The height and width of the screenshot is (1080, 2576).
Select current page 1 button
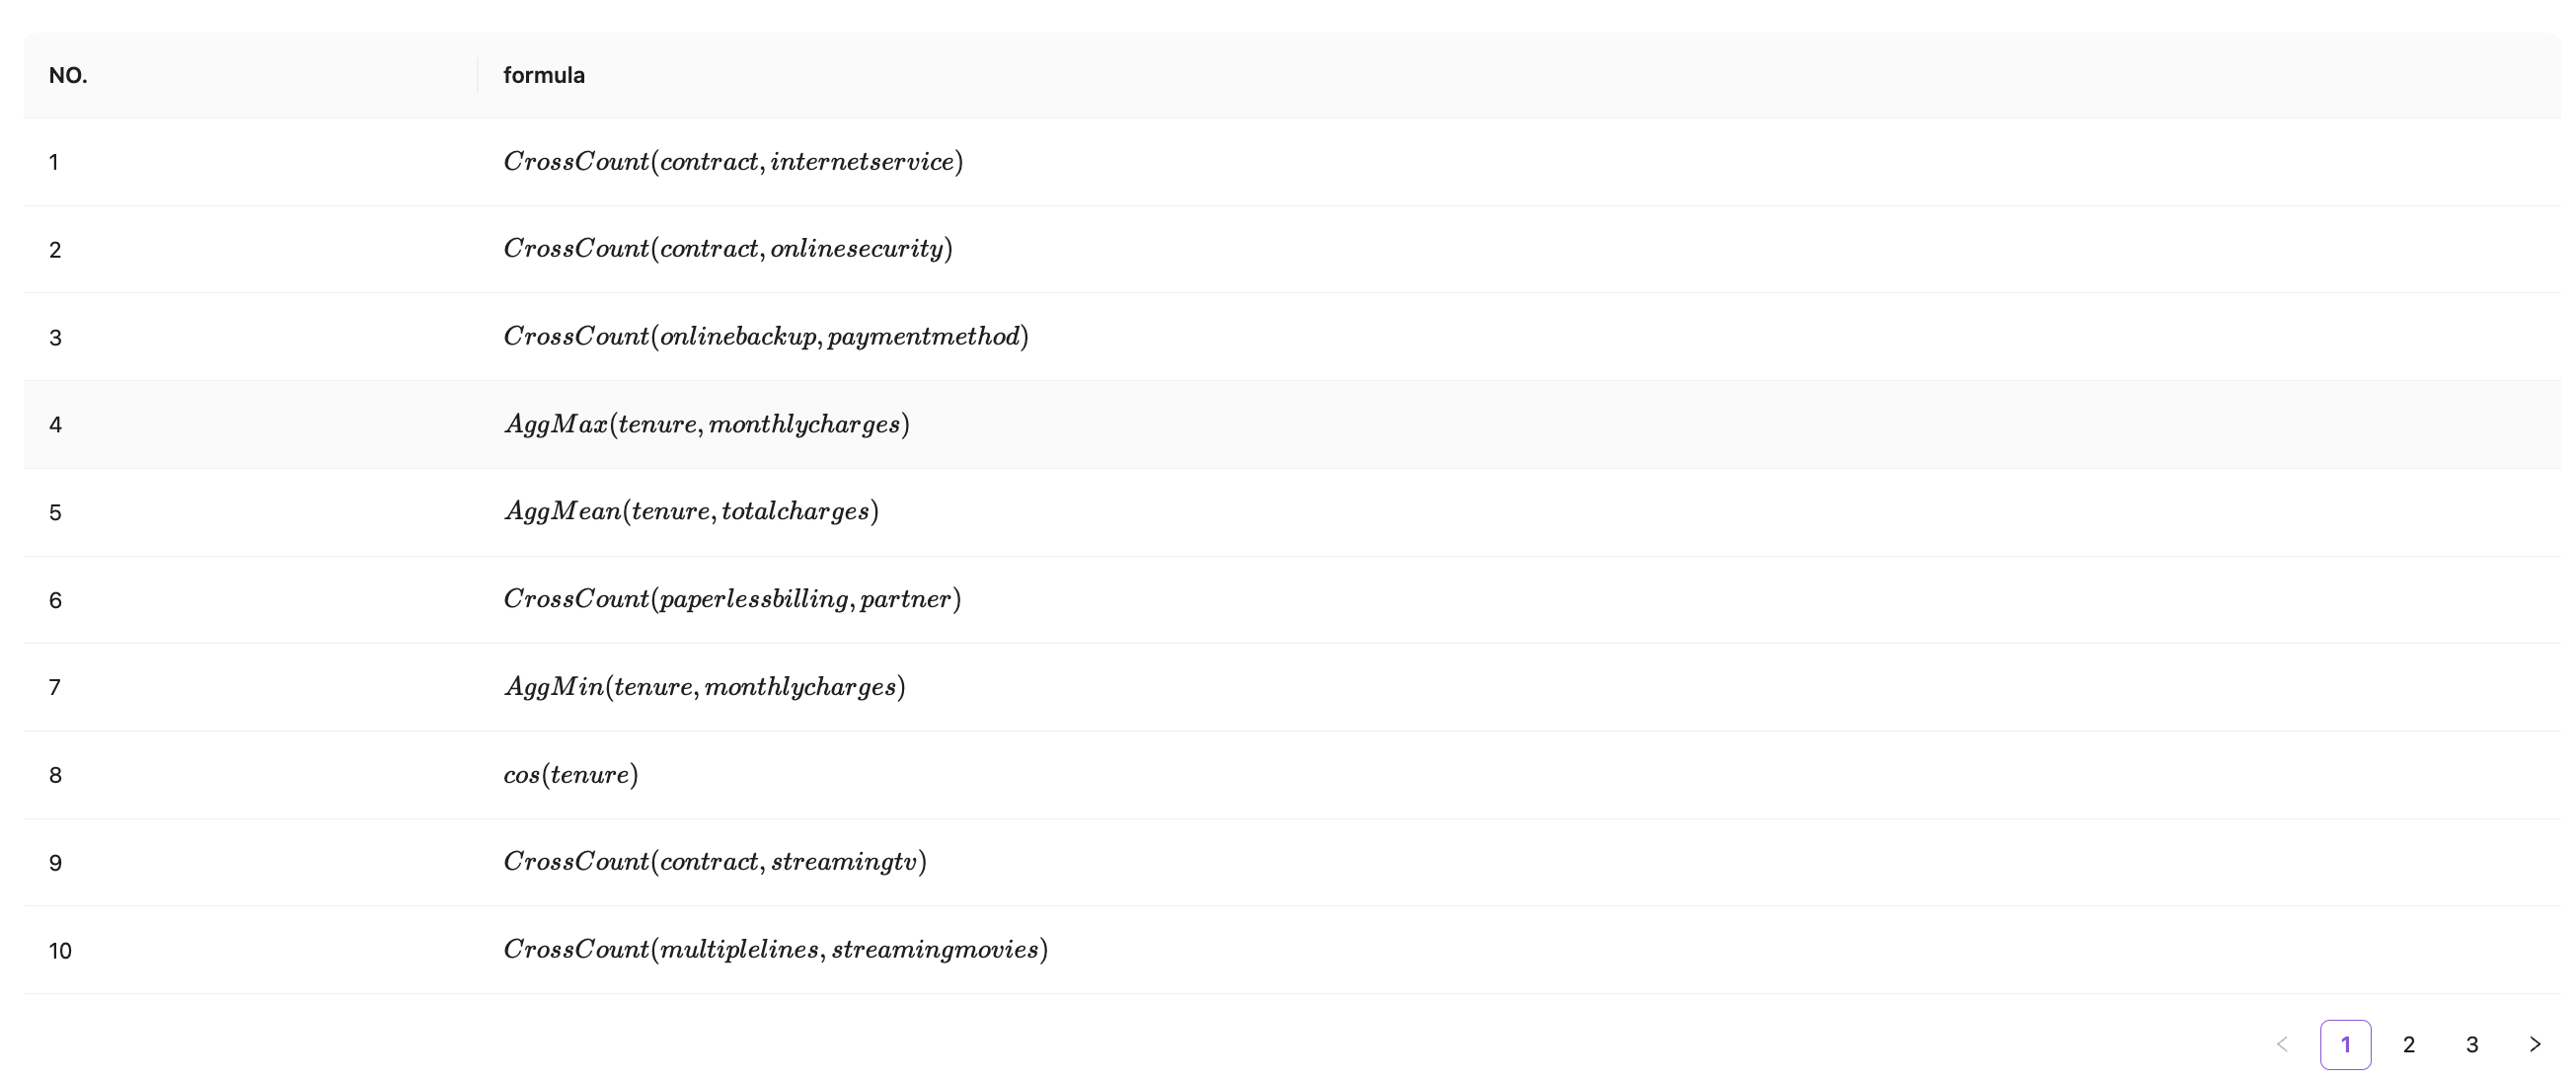click(2345, 1045)
